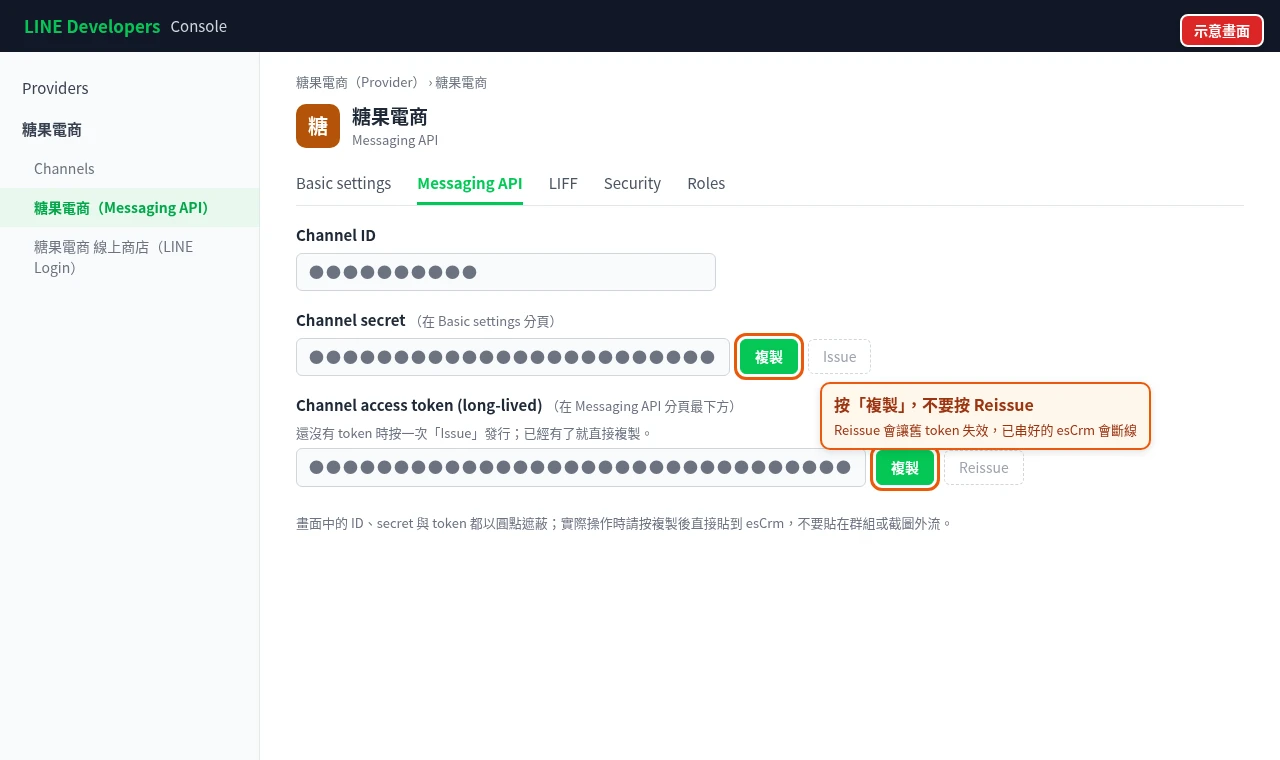This screenshot has width=1280, height=760.
Task: Open 糖果電商 線上商店（LINE Login）channel
Action: (129, 257)
